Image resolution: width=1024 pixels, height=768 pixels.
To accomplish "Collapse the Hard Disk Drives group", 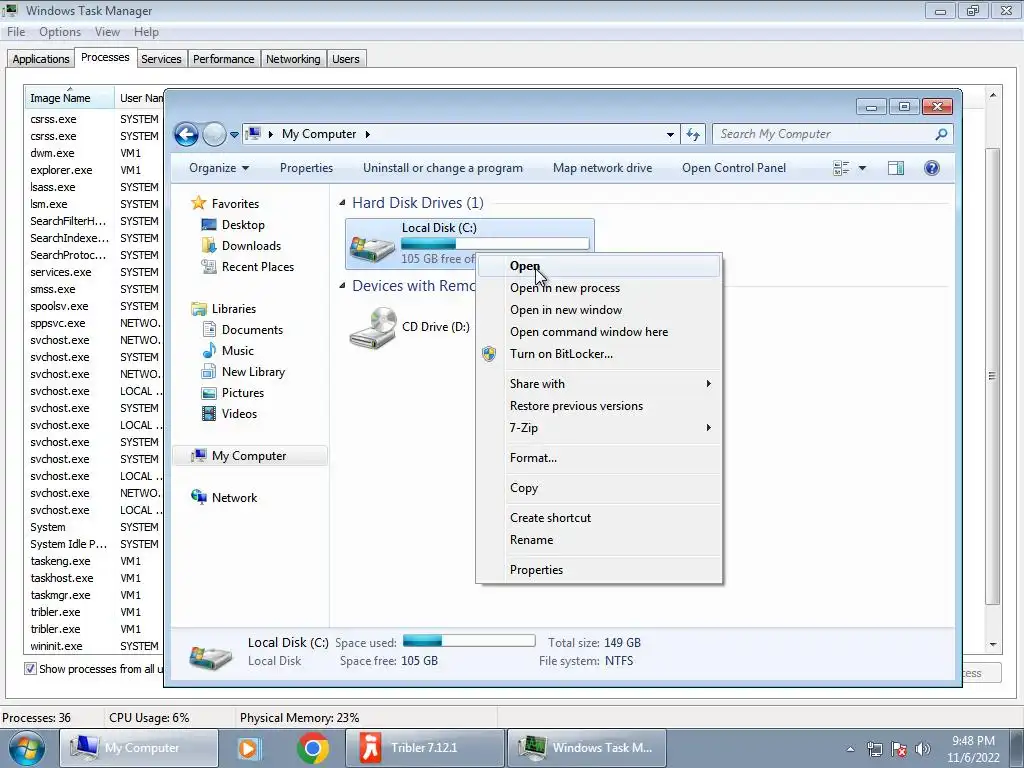I will click(342, 203).
